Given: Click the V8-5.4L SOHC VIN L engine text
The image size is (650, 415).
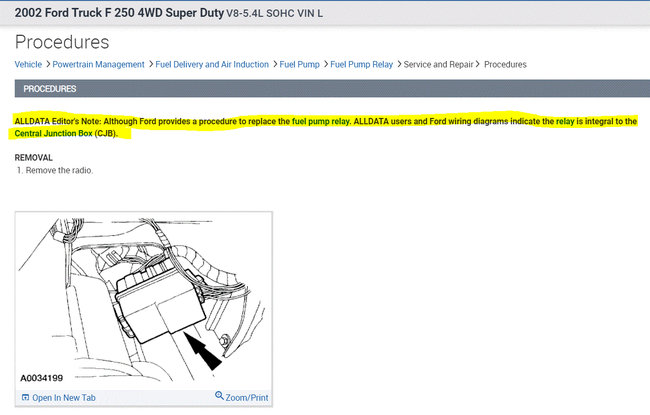Looking at the screenshot, I should pos(274,13).
